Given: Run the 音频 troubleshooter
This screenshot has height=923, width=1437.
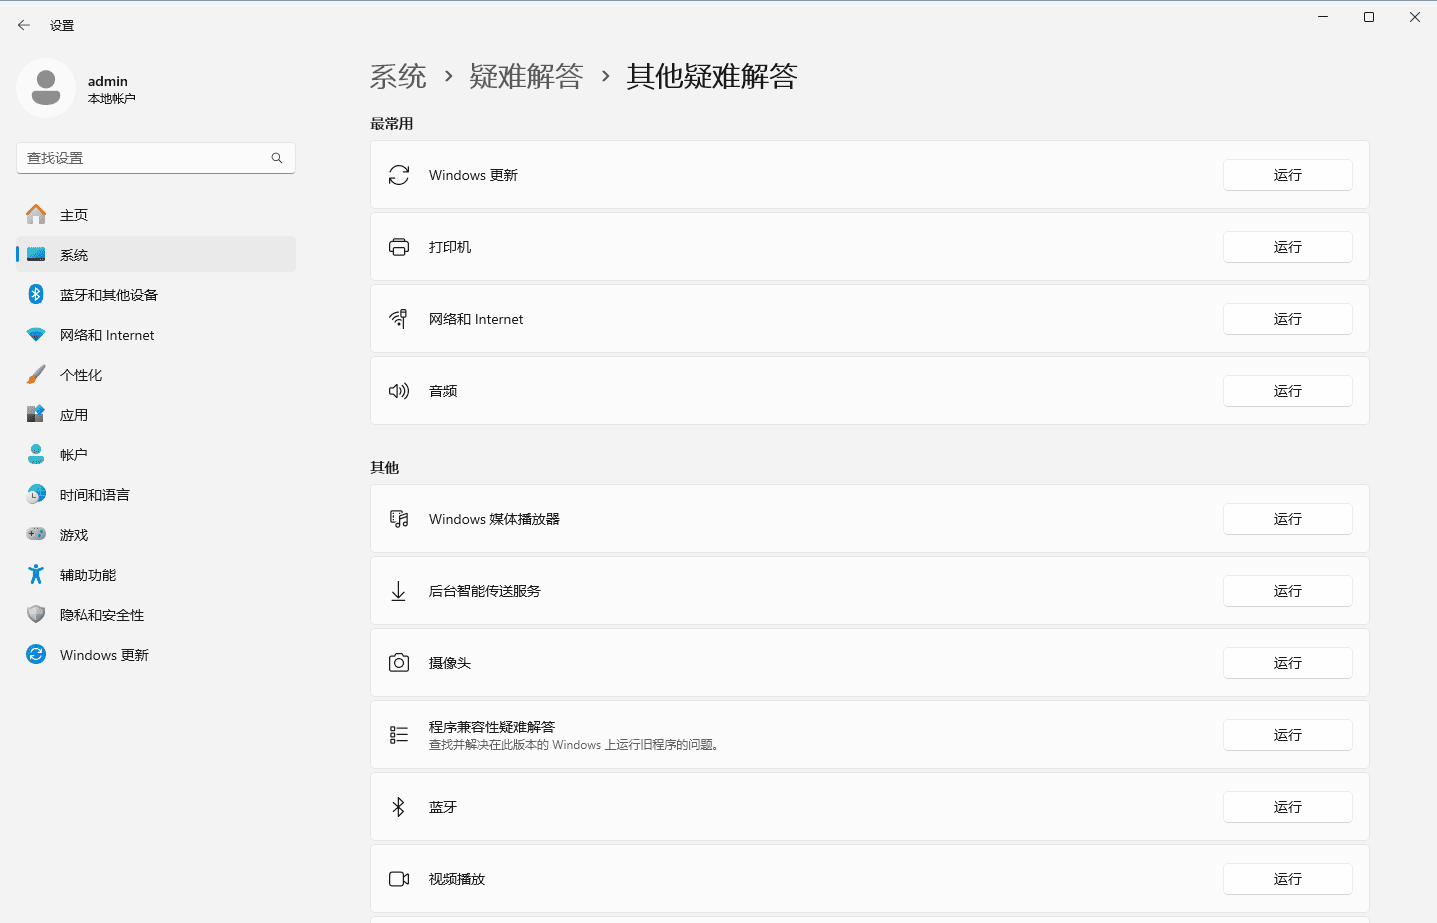Looking at the screenshot, I should pos(1288,391).
